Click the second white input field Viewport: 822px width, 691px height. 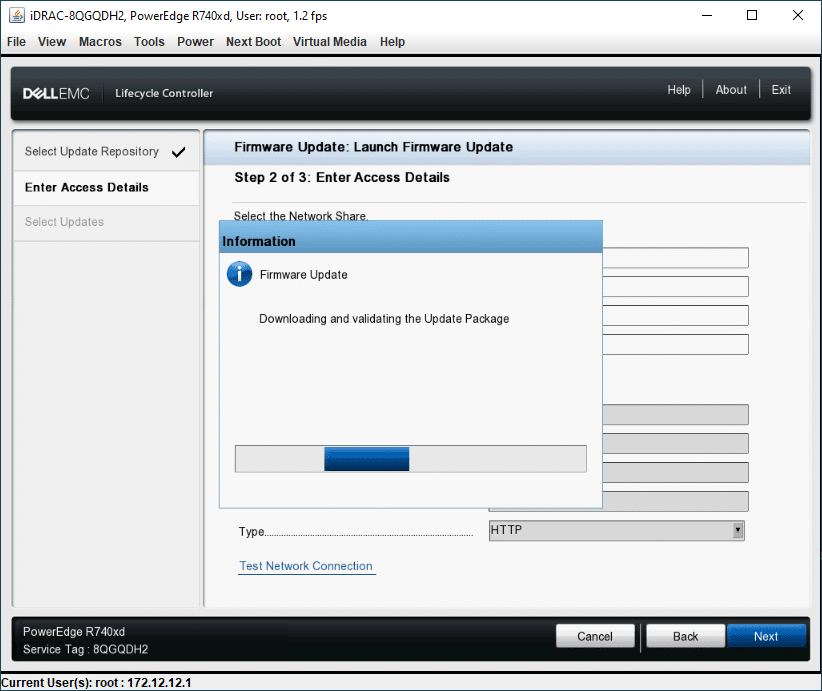pyautogui.click(x=675, y=287)
